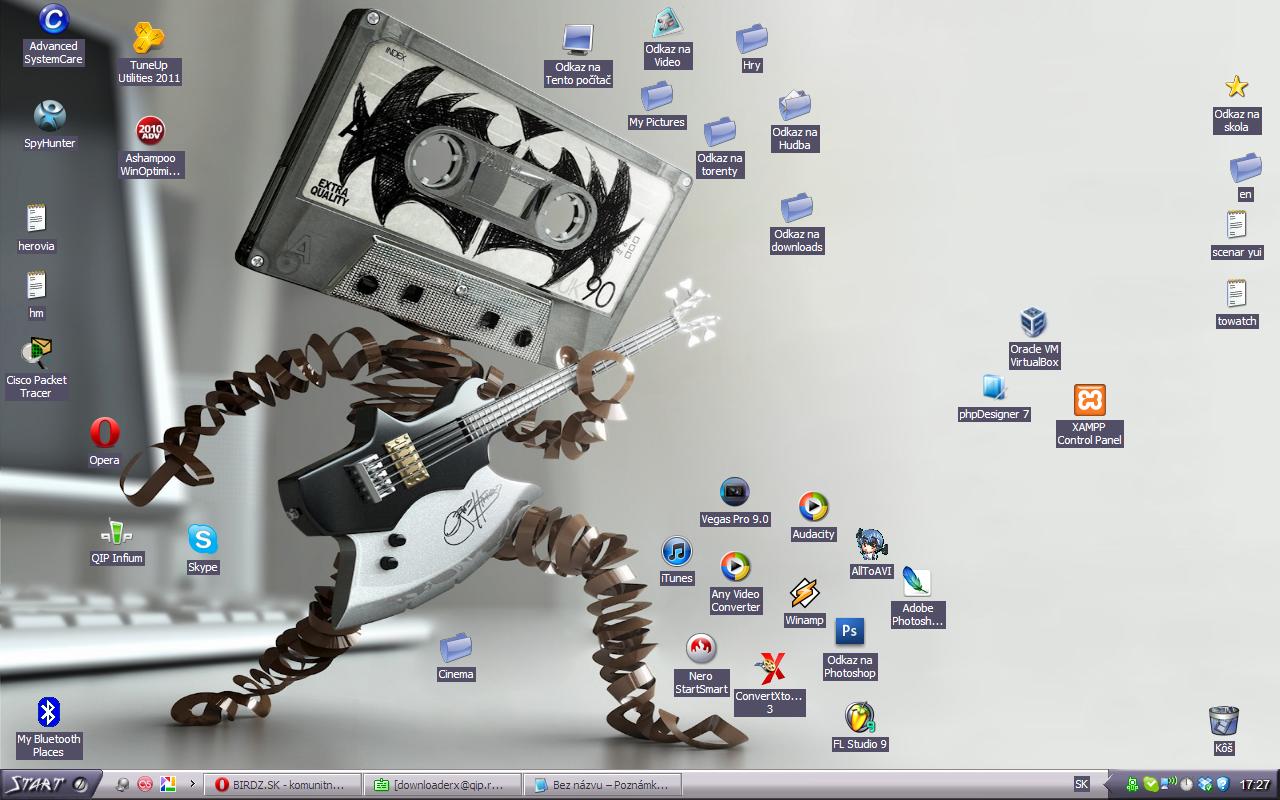Select My Bluetooth Places icon
1280x800 pixels.
click(x=48, y=728)
